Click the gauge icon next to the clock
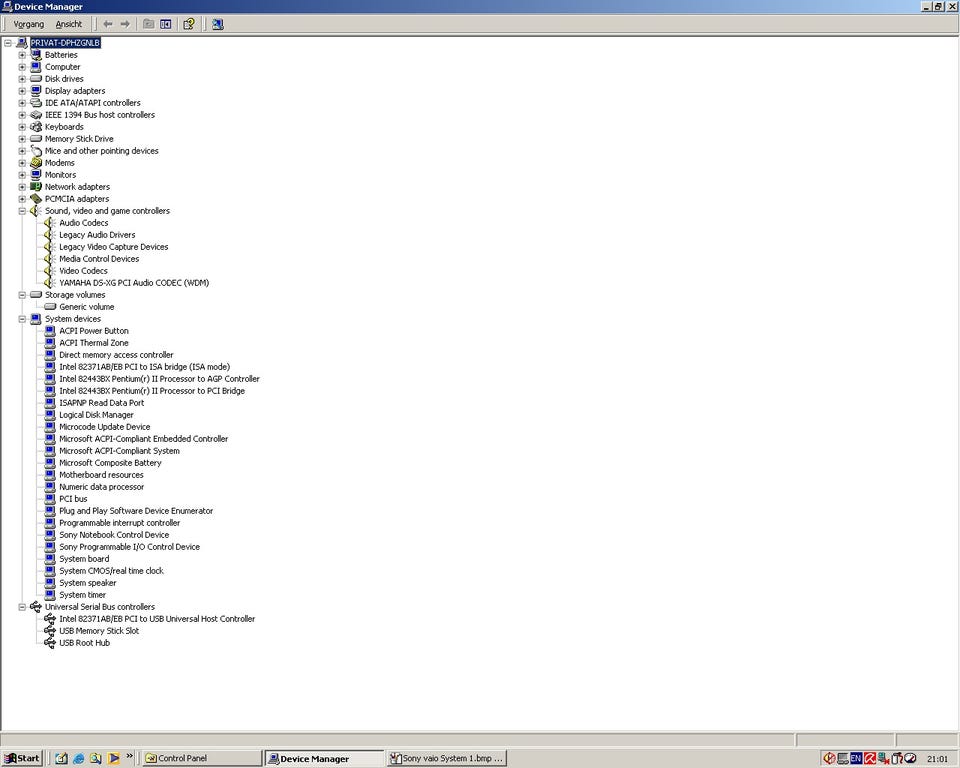Screen dimensions: 960x768 pos(910,758)
